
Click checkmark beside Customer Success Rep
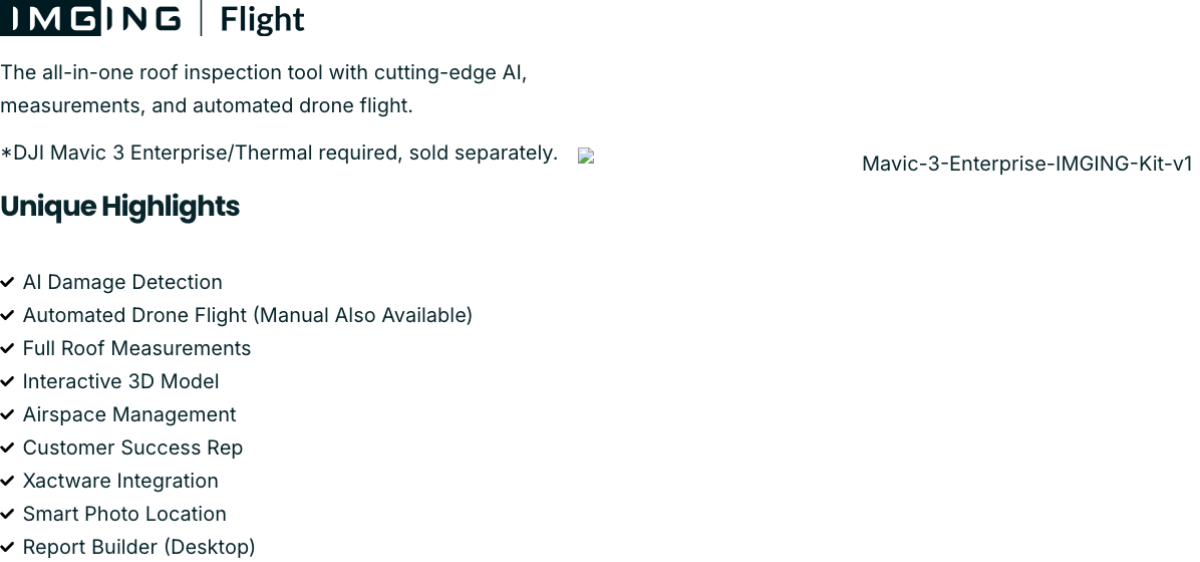tap(8, 448)
